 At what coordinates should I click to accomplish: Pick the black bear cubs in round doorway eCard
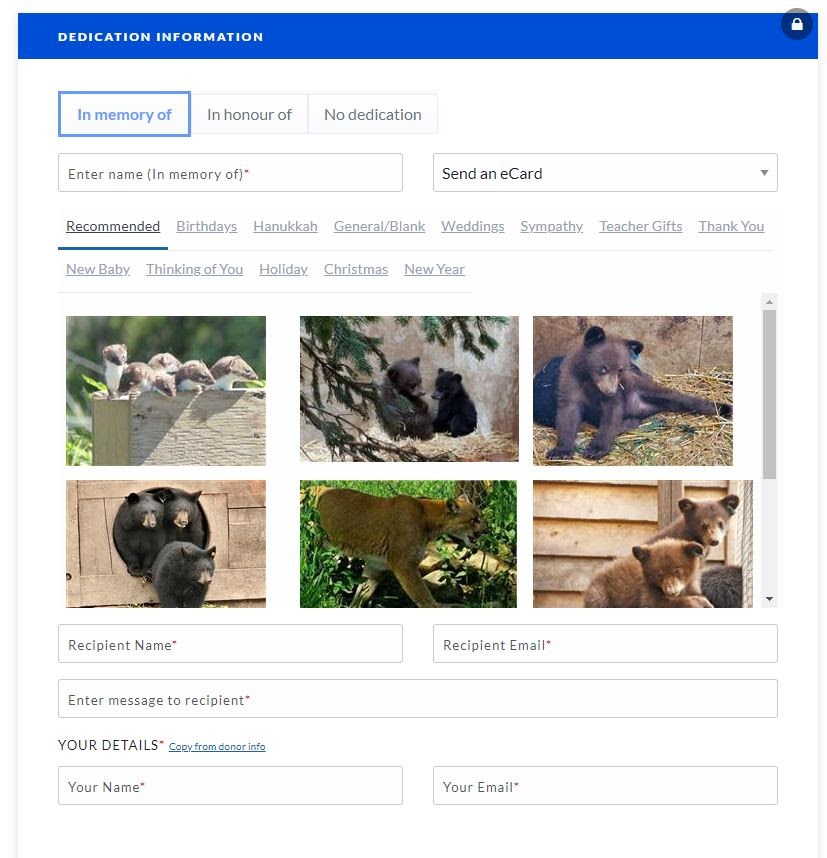(x=166, y=544)
